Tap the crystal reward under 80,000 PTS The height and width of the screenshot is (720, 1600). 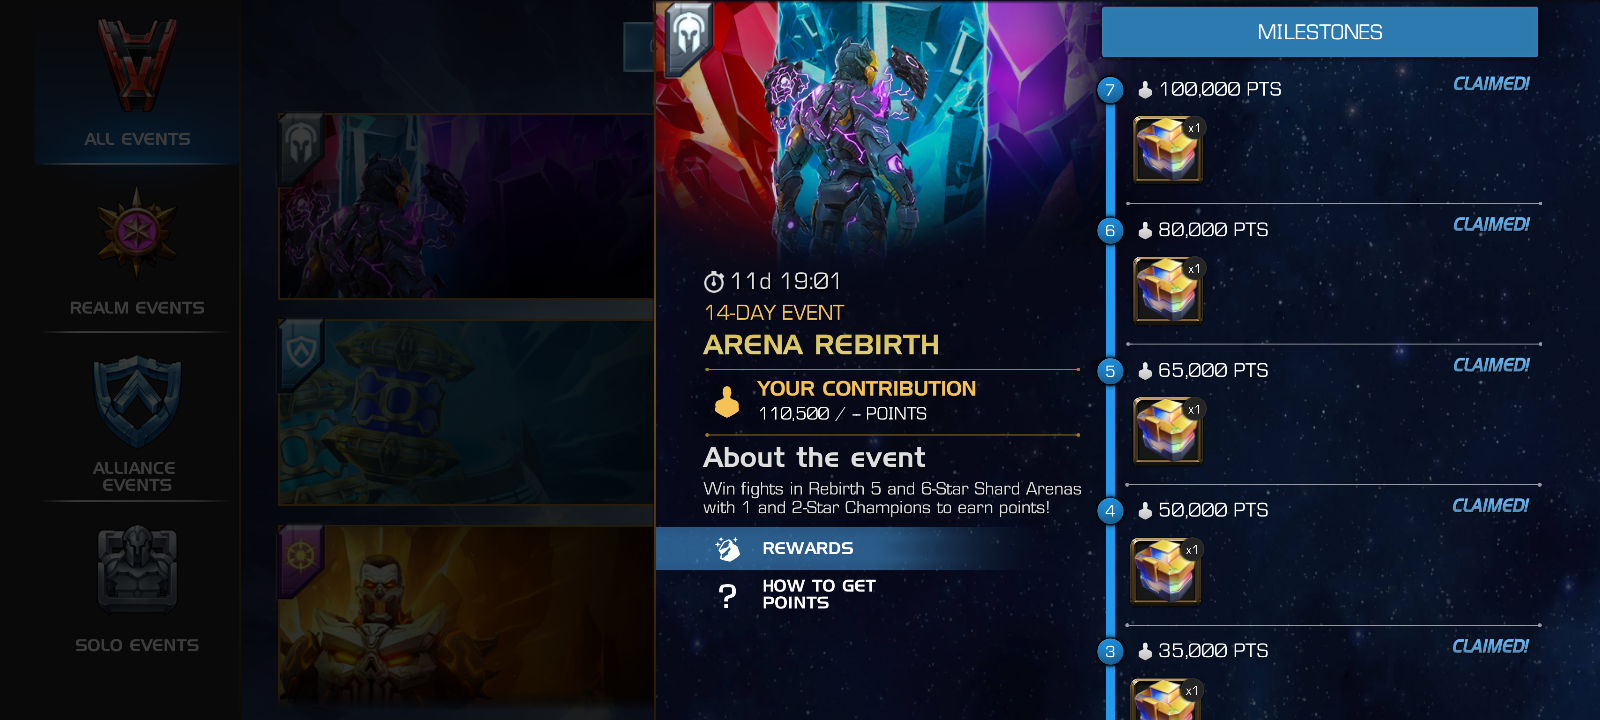coord(1167,290)
